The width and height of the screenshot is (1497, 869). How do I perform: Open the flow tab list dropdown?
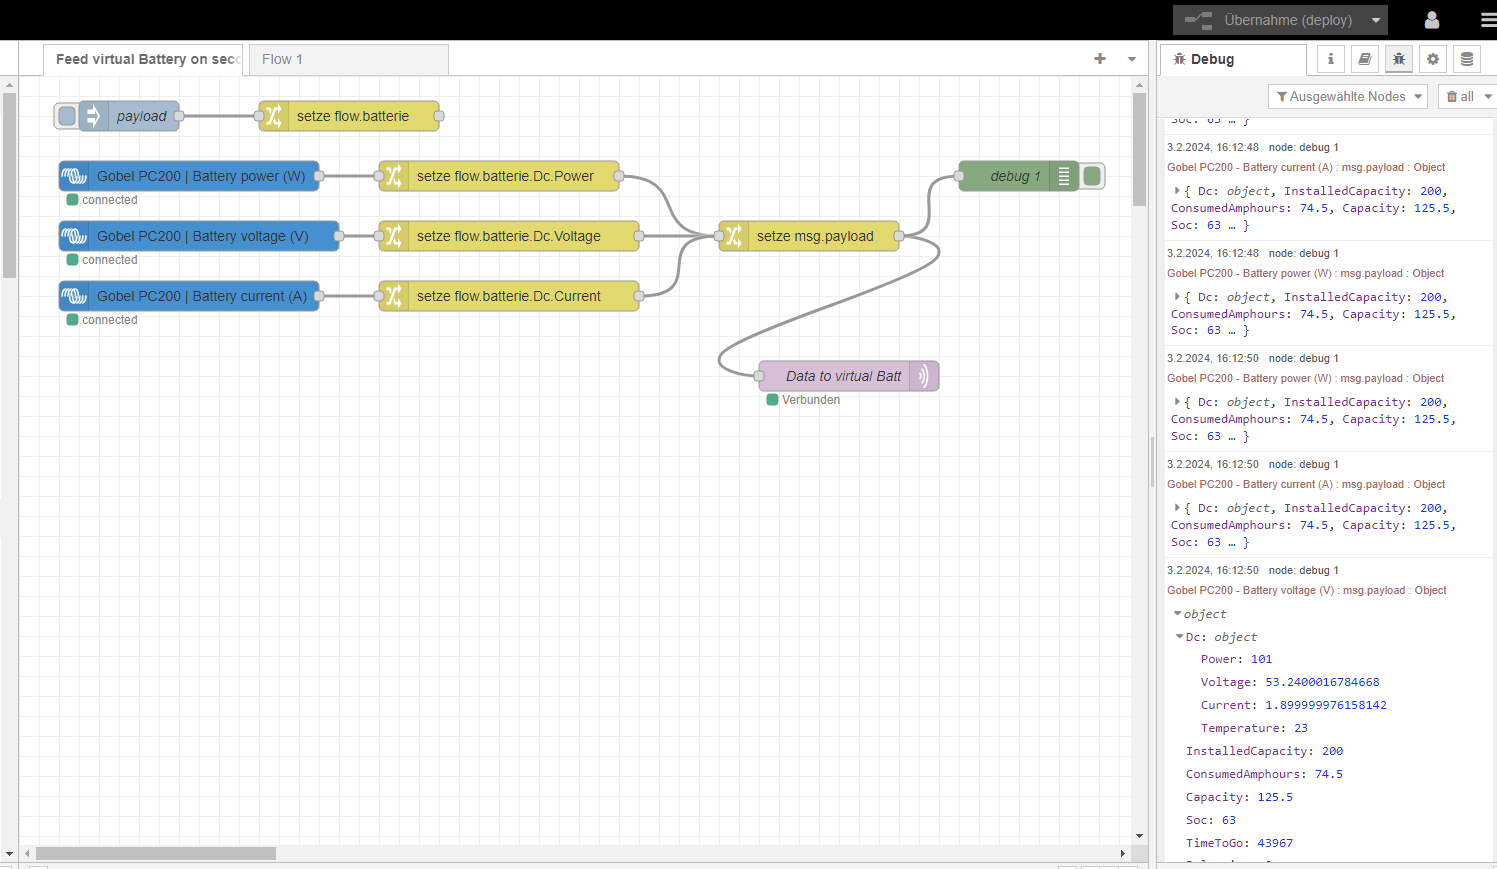point(1132,59)
